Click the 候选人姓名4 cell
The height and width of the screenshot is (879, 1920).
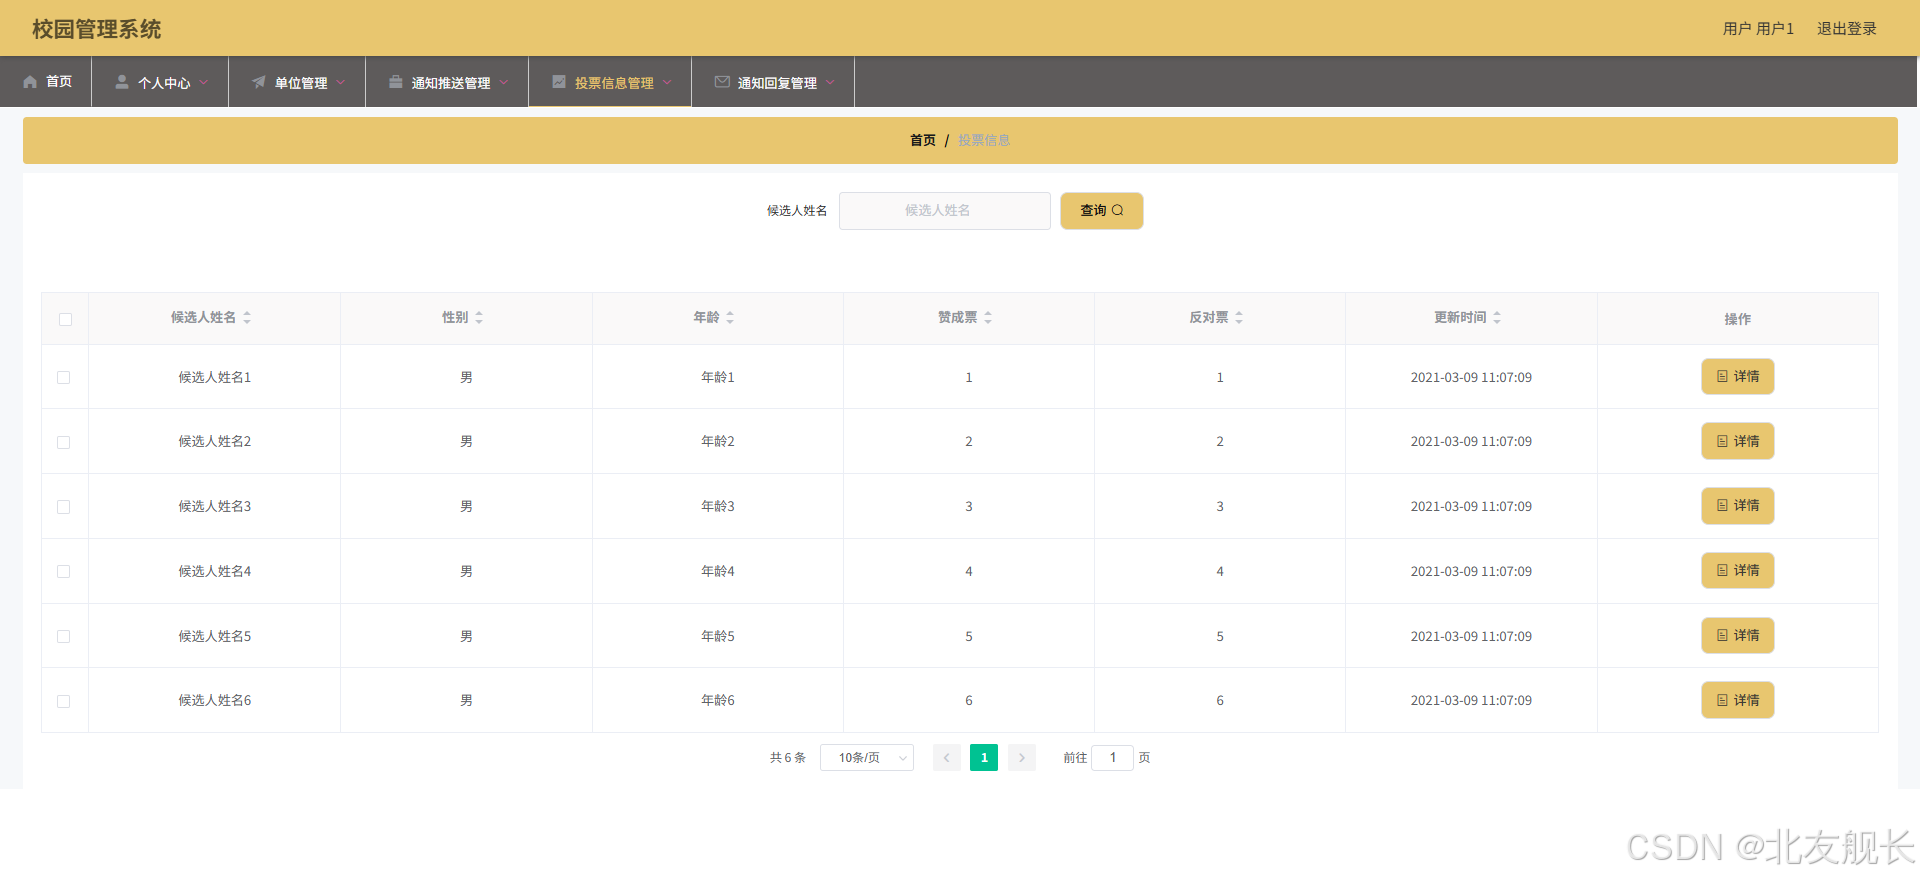coord(215,571)
